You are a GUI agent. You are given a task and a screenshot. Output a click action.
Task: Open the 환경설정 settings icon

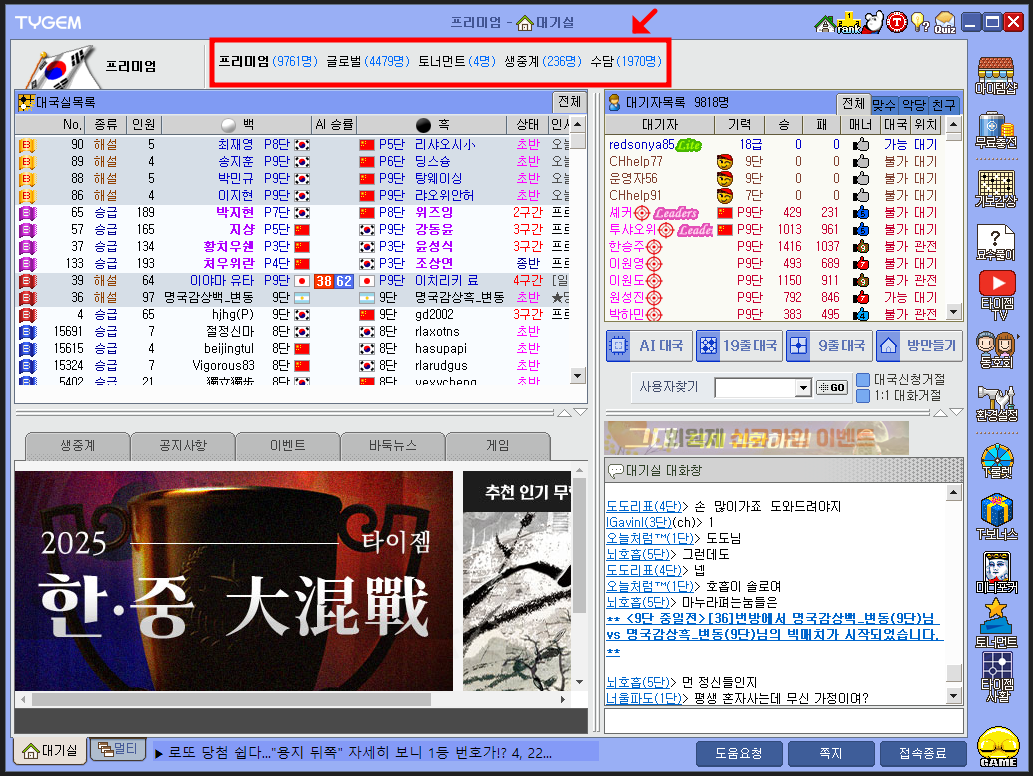click(x=996, y=404)
